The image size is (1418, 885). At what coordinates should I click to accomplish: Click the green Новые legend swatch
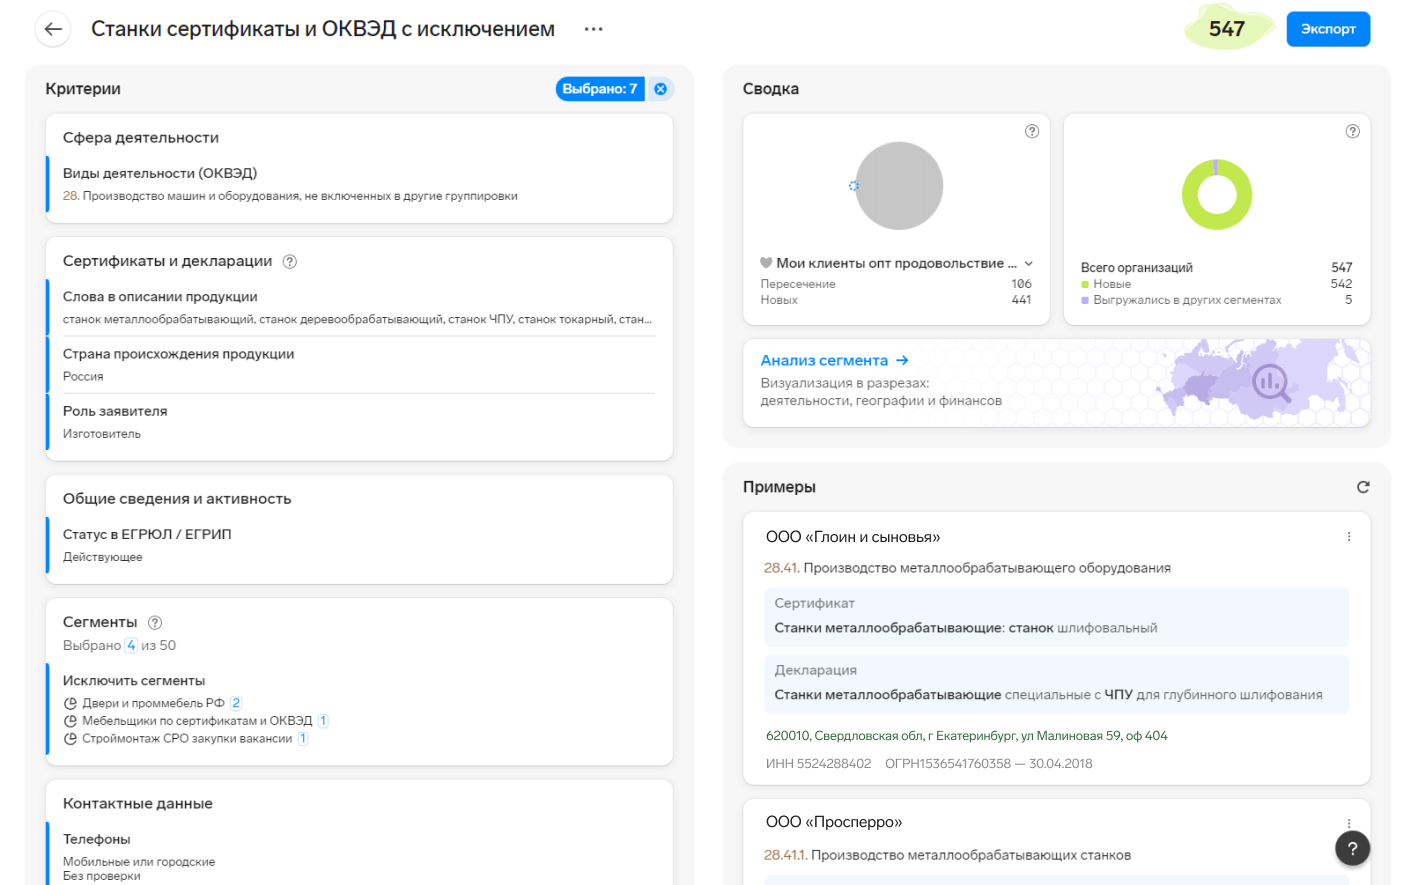point(1085,284)
